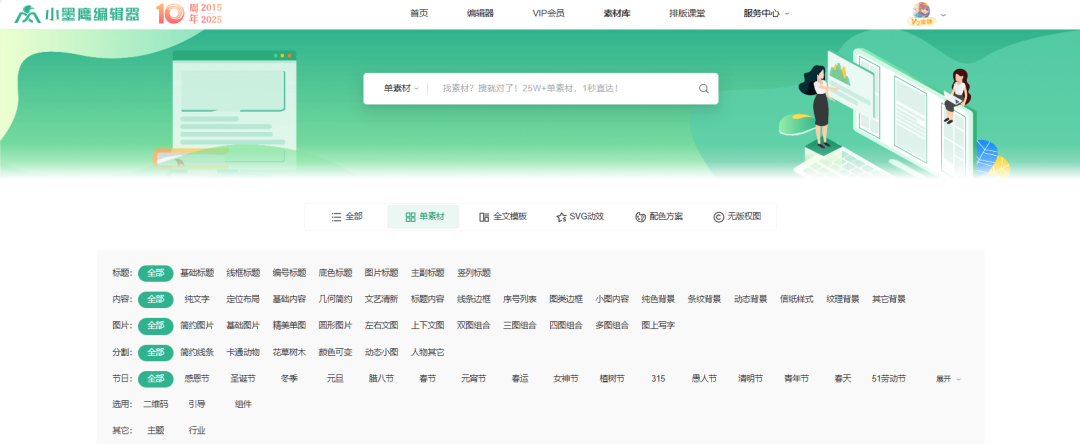Select 全部 pill in 分割 row

[156, 352]
